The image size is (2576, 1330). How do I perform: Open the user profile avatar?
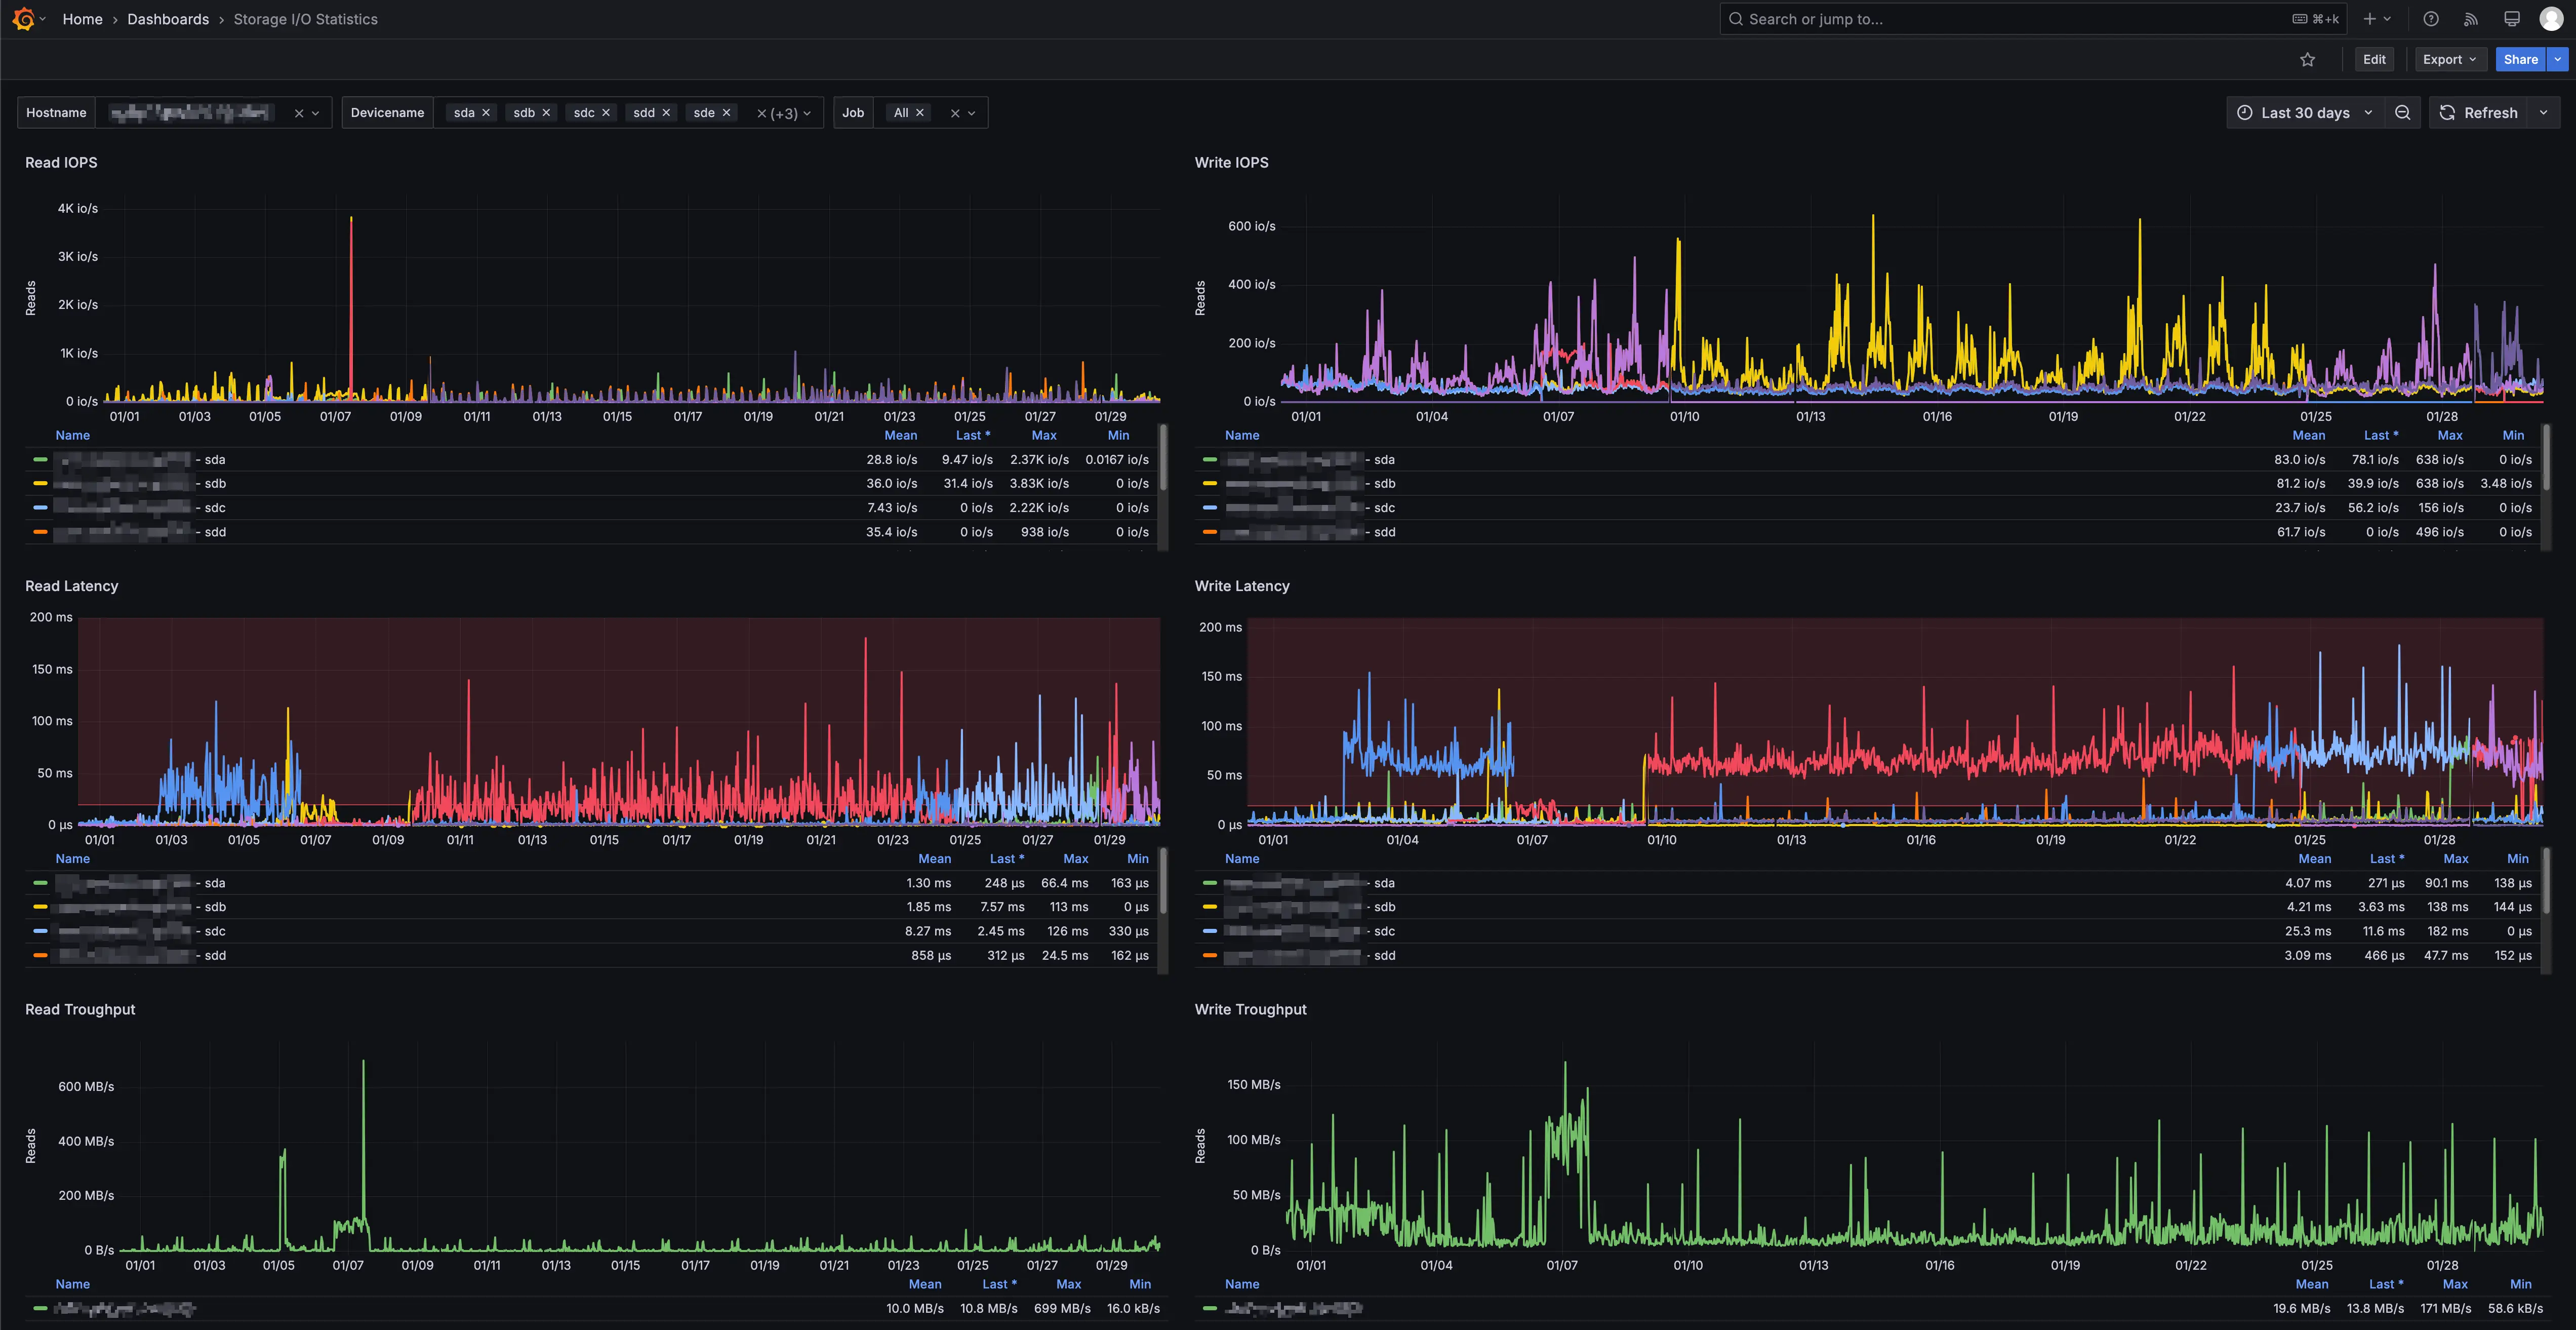coord(2552,18)
